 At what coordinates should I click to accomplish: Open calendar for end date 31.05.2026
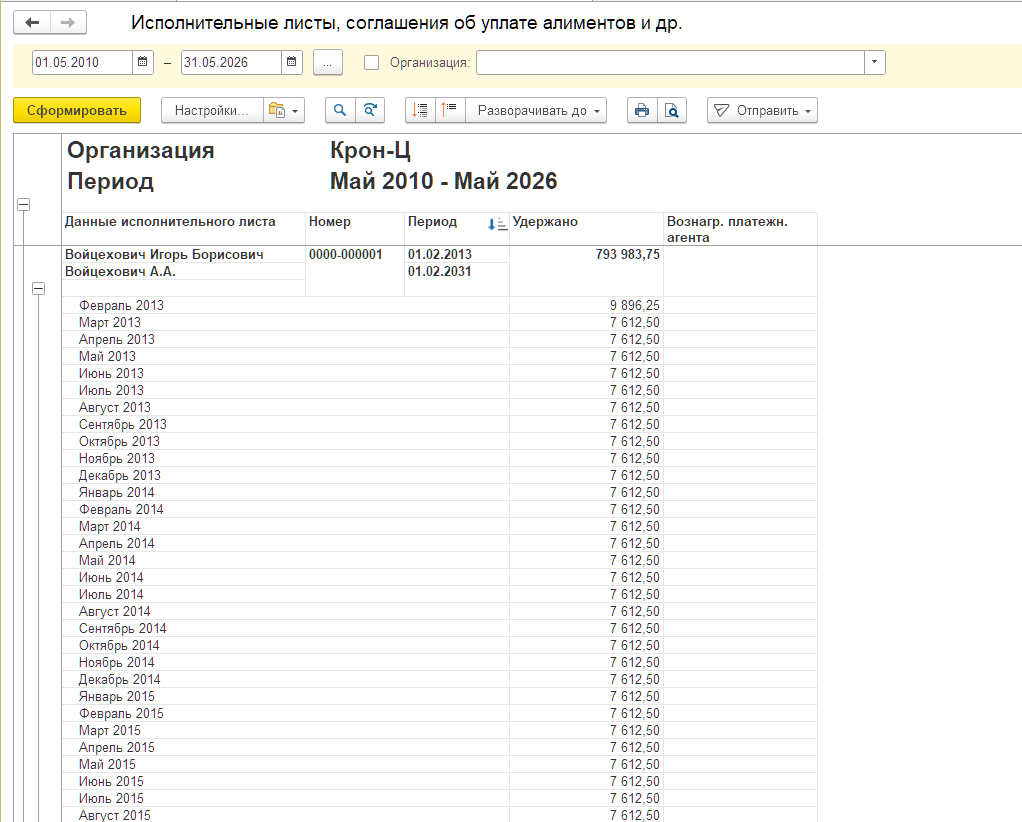(x=292, y=63)
